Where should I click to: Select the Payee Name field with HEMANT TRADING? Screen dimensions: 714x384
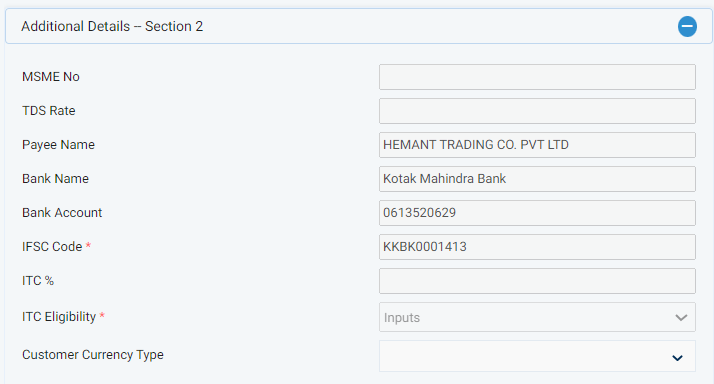click(537, 145)
